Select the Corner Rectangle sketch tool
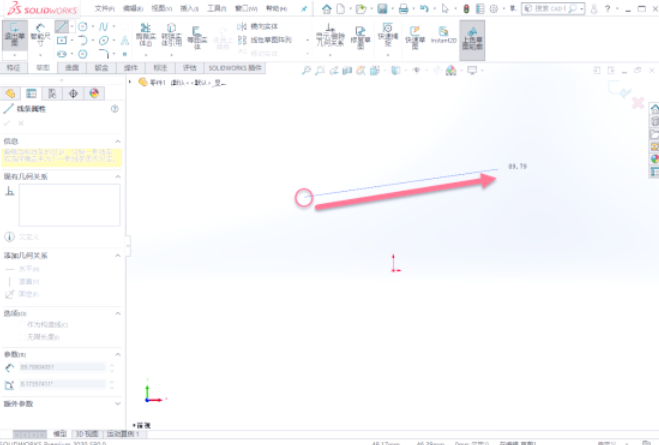This screenshot has height=445, width=659. tap(62, 40)
